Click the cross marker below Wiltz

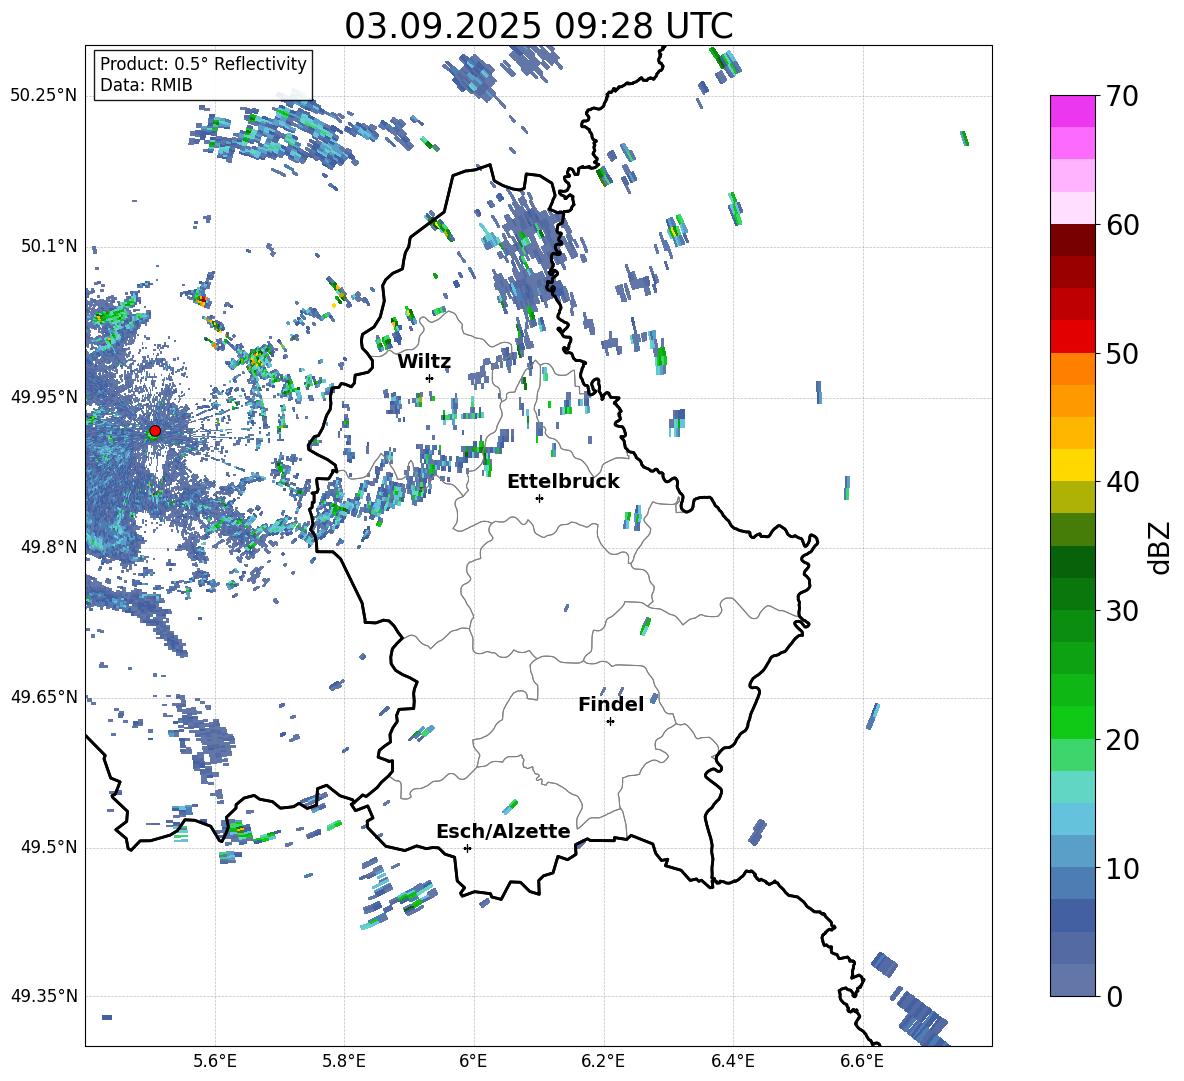pos(430,378)
